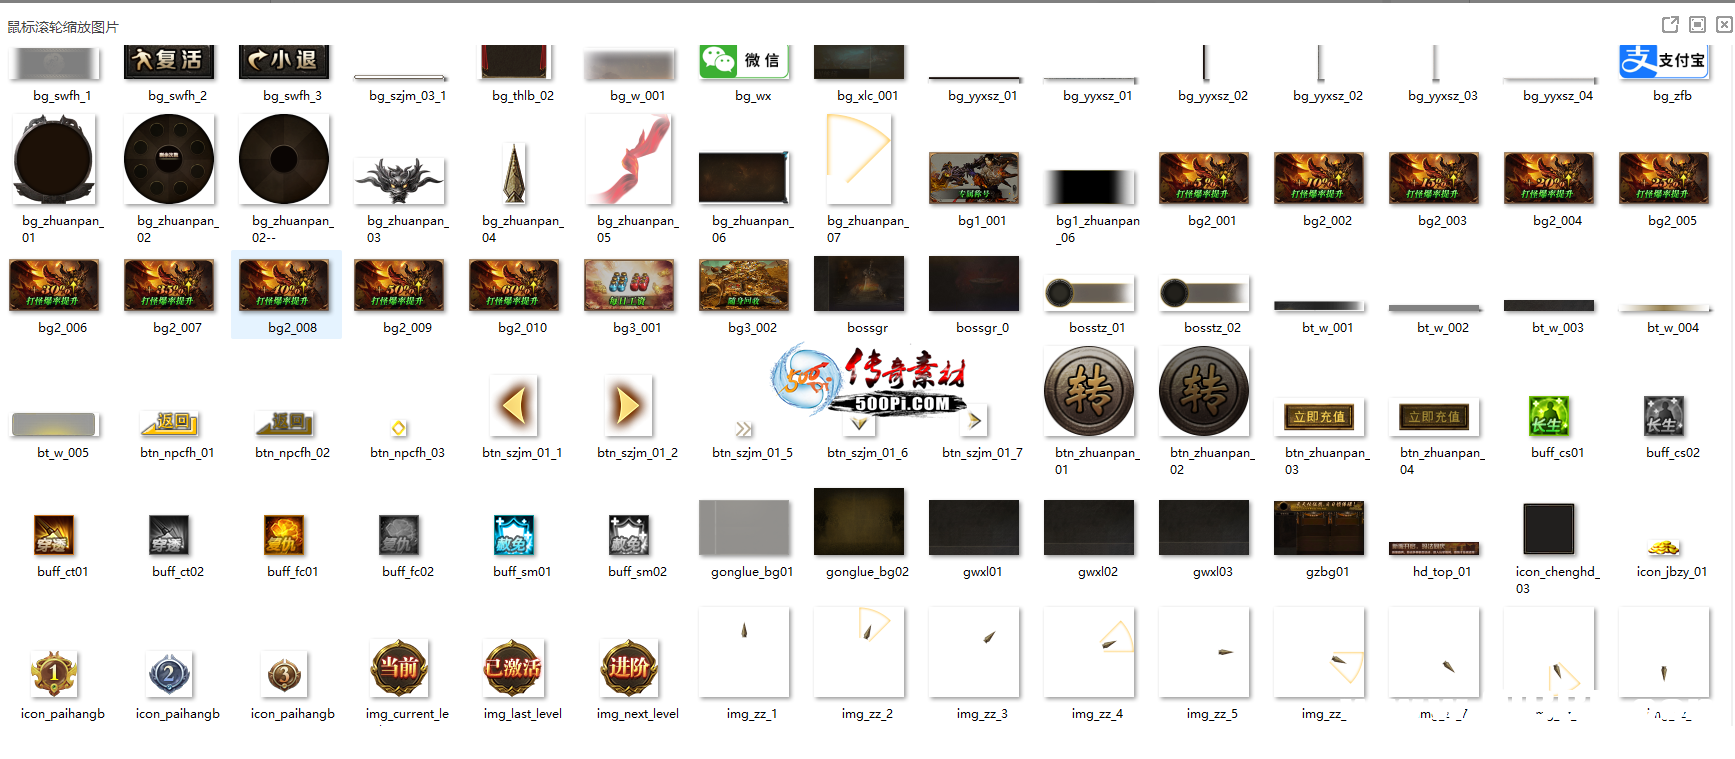This screenshot has width=1735, height=759.
Task: Select btn_szjm_01_1 left arrow image
Action: click(x=514, y=405)
